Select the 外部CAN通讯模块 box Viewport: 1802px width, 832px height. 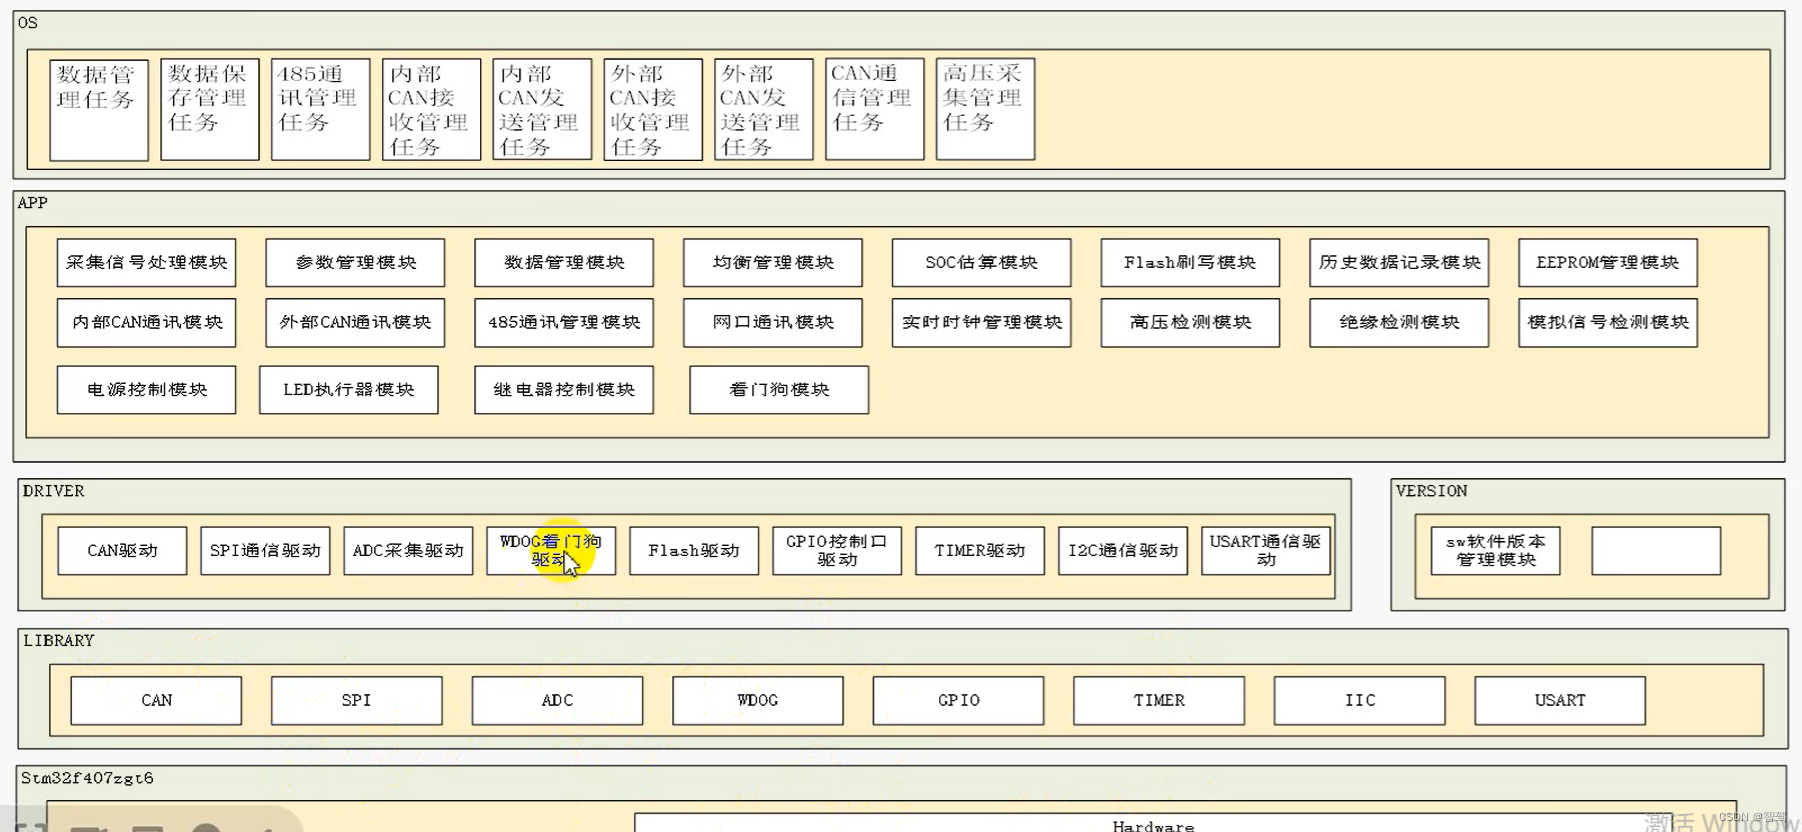355,323
